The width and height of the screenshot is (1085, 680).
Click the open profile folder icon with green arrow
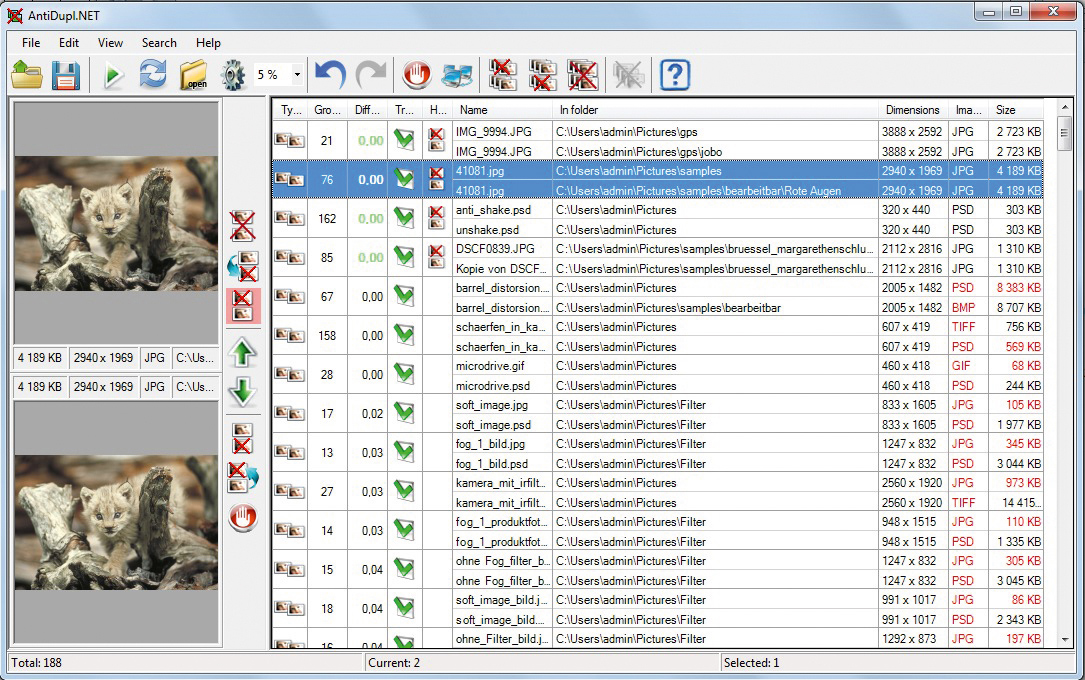tap(27, 75)
